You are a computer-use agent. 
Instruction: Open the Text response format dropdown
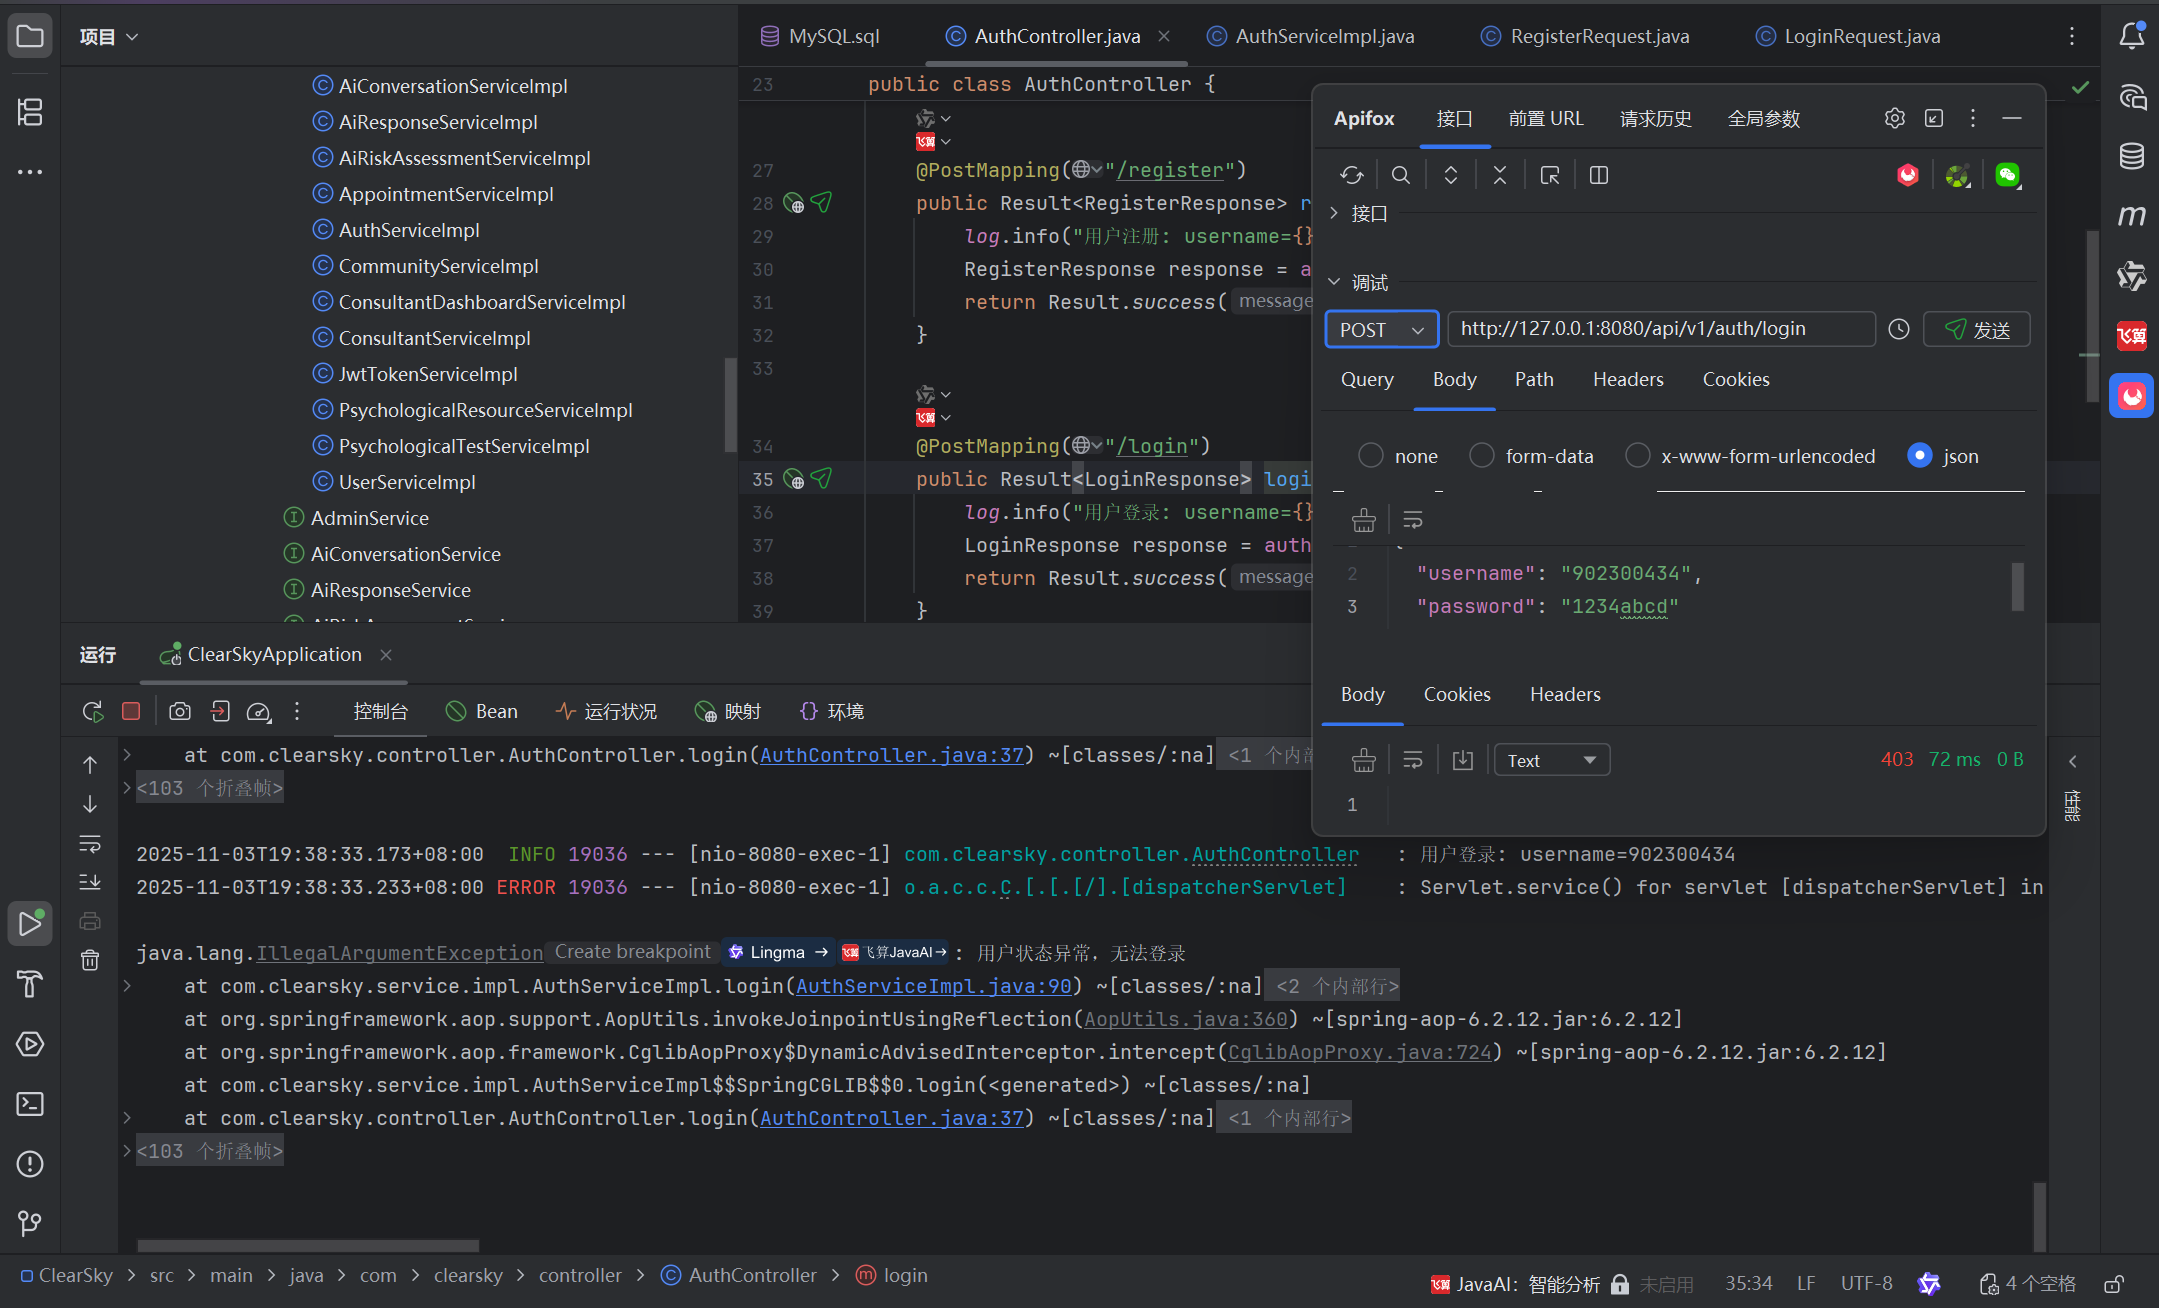[1552, 760]
